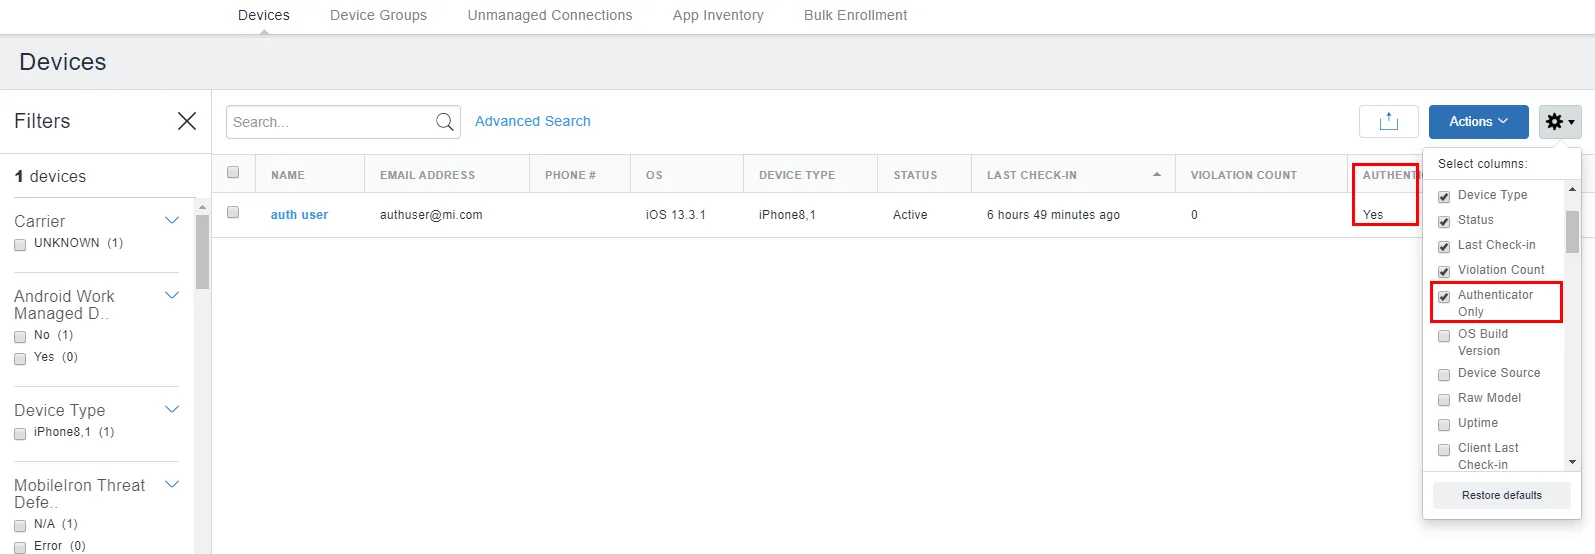This screenshot has width=1595, height=554.
Task: Toggle the select-all devices checkbox
Action: coord(233,172)
